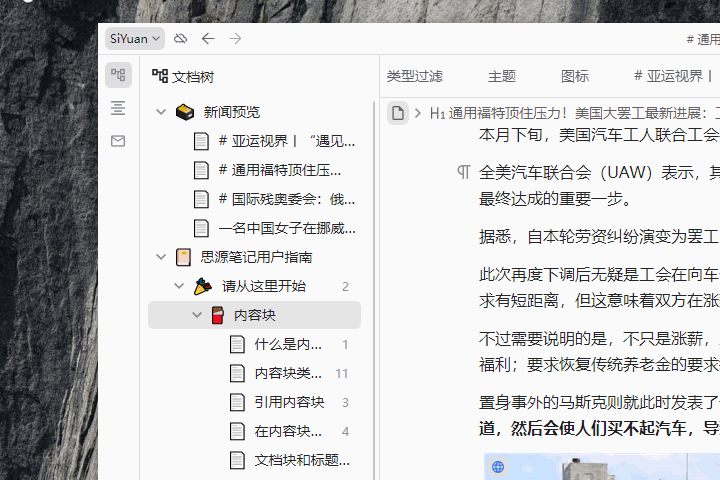Open the inbox envelope dock icon
Image resolution: width=720 pixels, height=480 pixels.
[118, 141]
